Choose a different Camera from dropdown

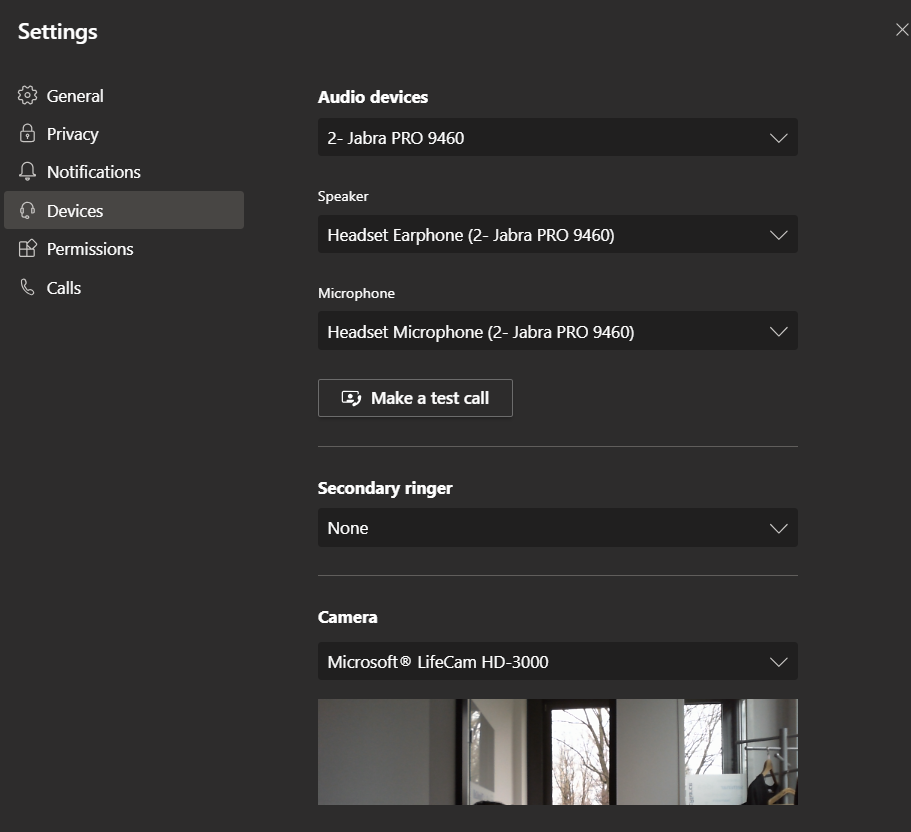coord(557,662)
